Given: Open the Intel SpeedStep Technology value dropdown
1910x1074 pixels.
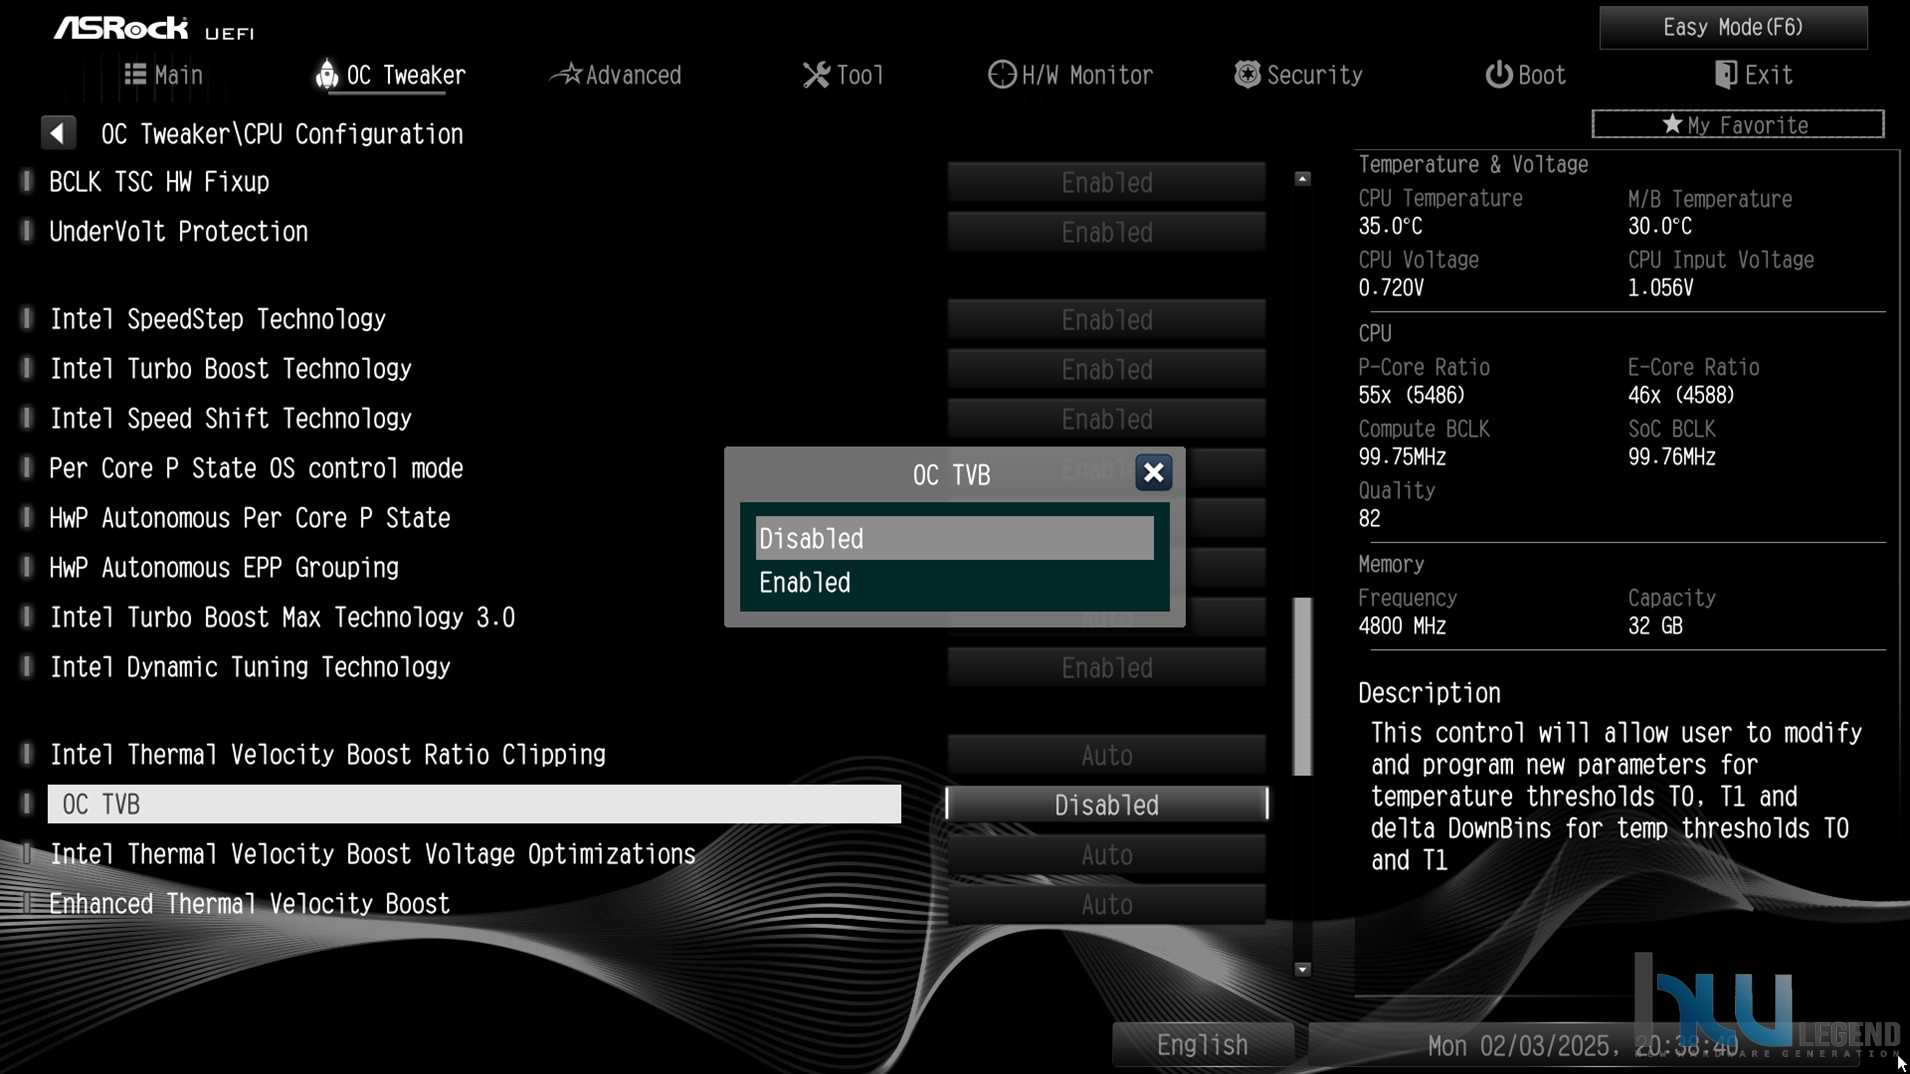Looking at the screenshot, I should pyautogui.click(x=1106, y=320).
